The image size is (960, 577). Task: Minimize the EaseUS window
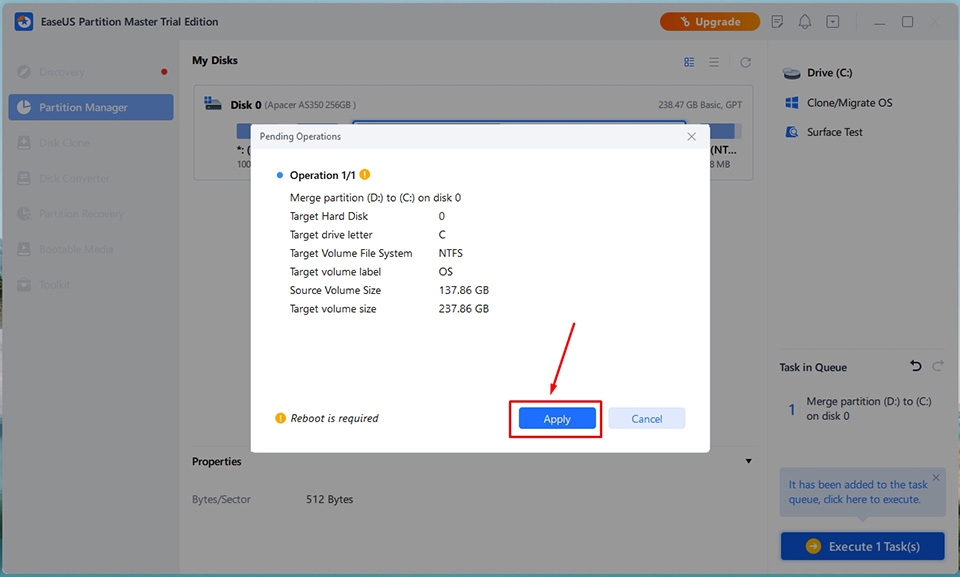pyautogui.click(x=880, y=22)
